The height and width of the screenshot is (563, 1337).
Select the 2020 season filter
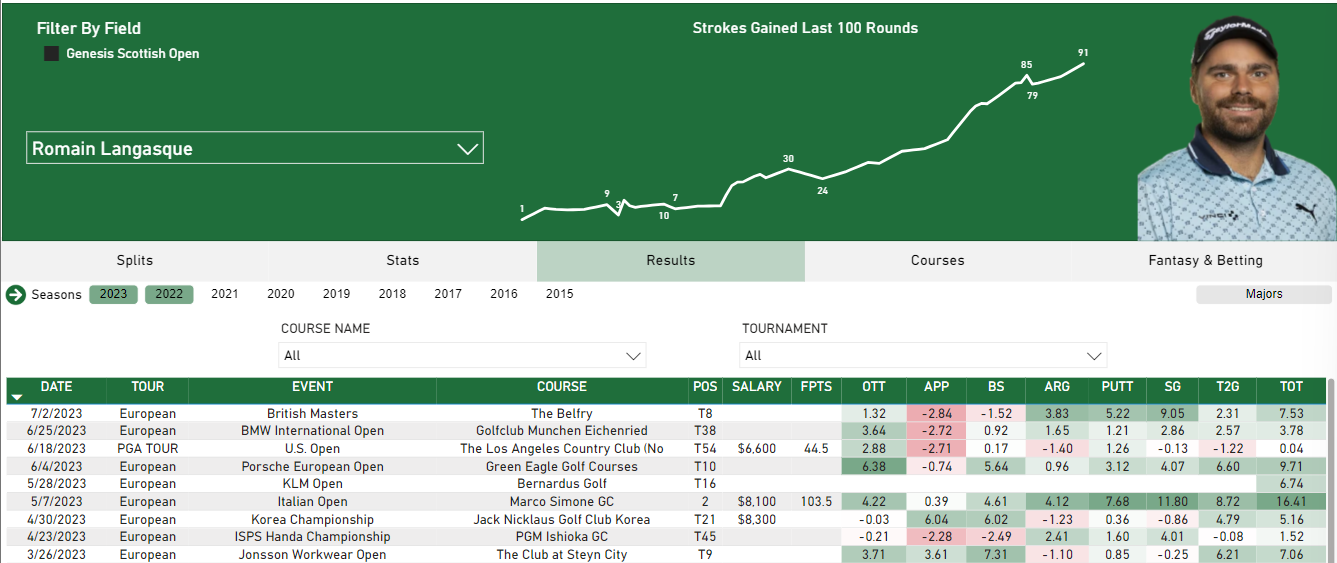point(281,295)
